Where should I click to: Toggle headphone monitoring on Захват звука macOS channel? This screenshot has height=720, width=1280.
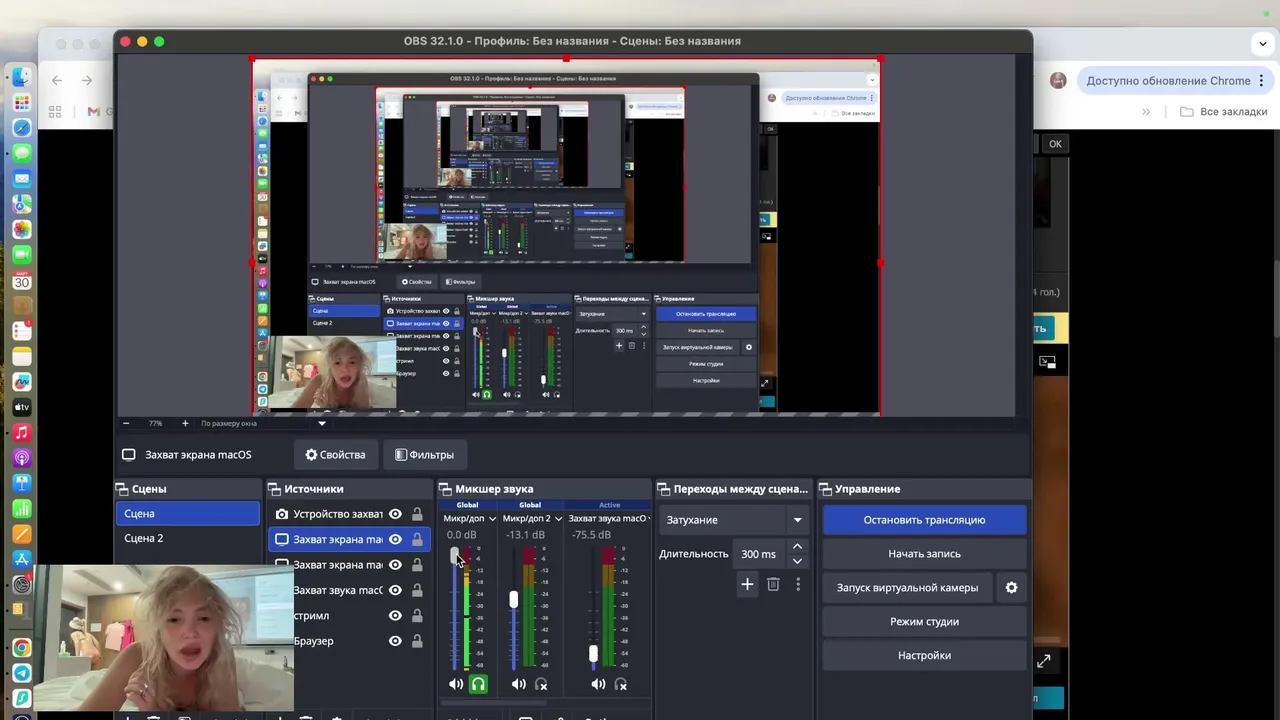621,684
